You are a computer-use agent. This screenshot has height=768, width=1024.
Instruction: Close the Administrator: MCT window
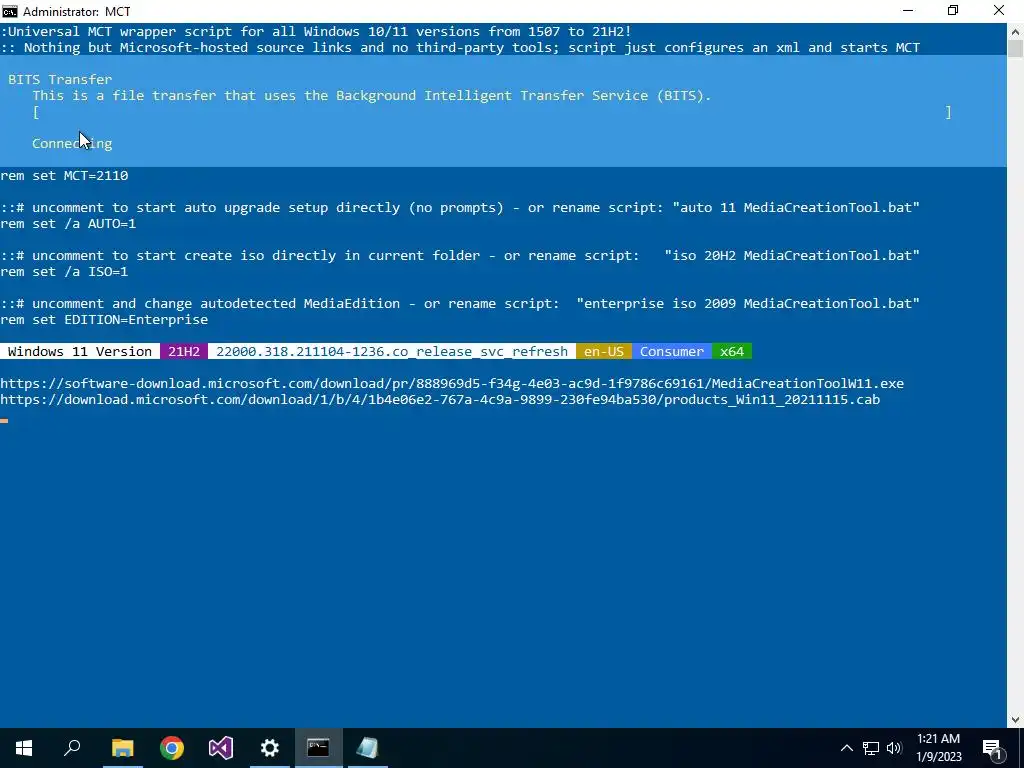(x=999, y=10)
